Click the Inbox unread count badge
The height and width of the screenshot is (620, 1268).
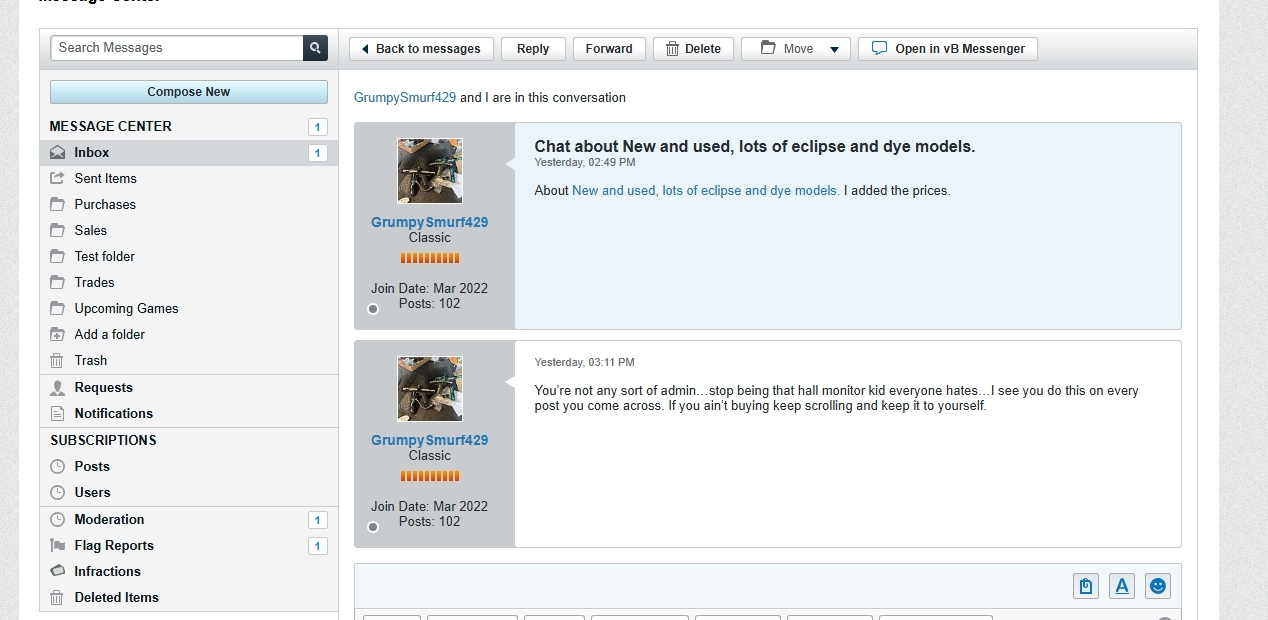pos(318,153)
